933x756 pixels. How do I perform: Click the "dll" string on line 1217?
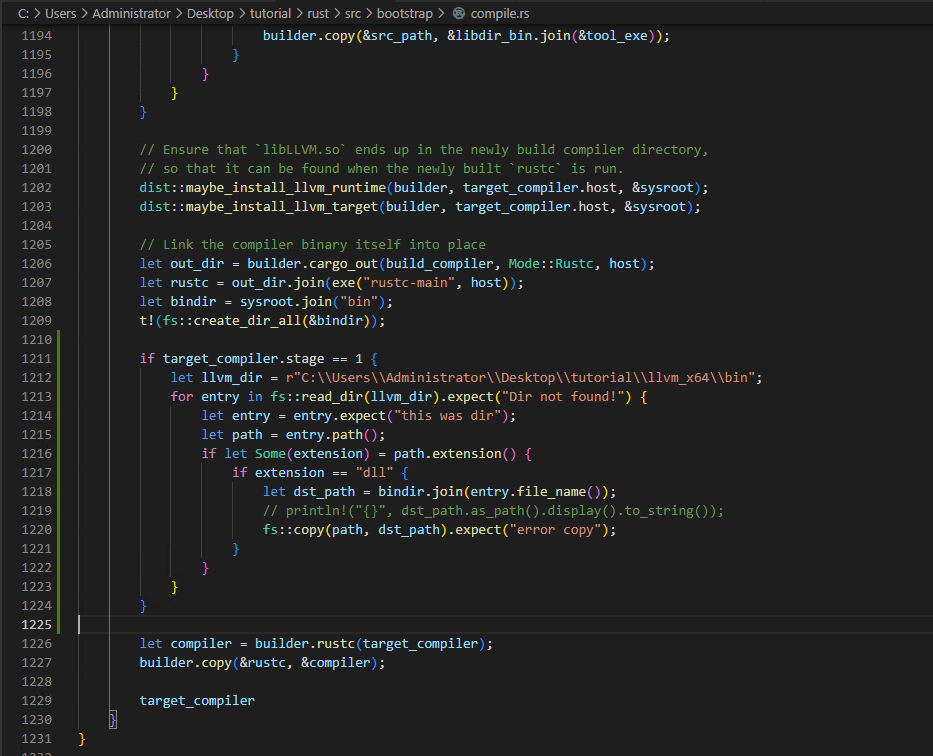coord(372,472)
